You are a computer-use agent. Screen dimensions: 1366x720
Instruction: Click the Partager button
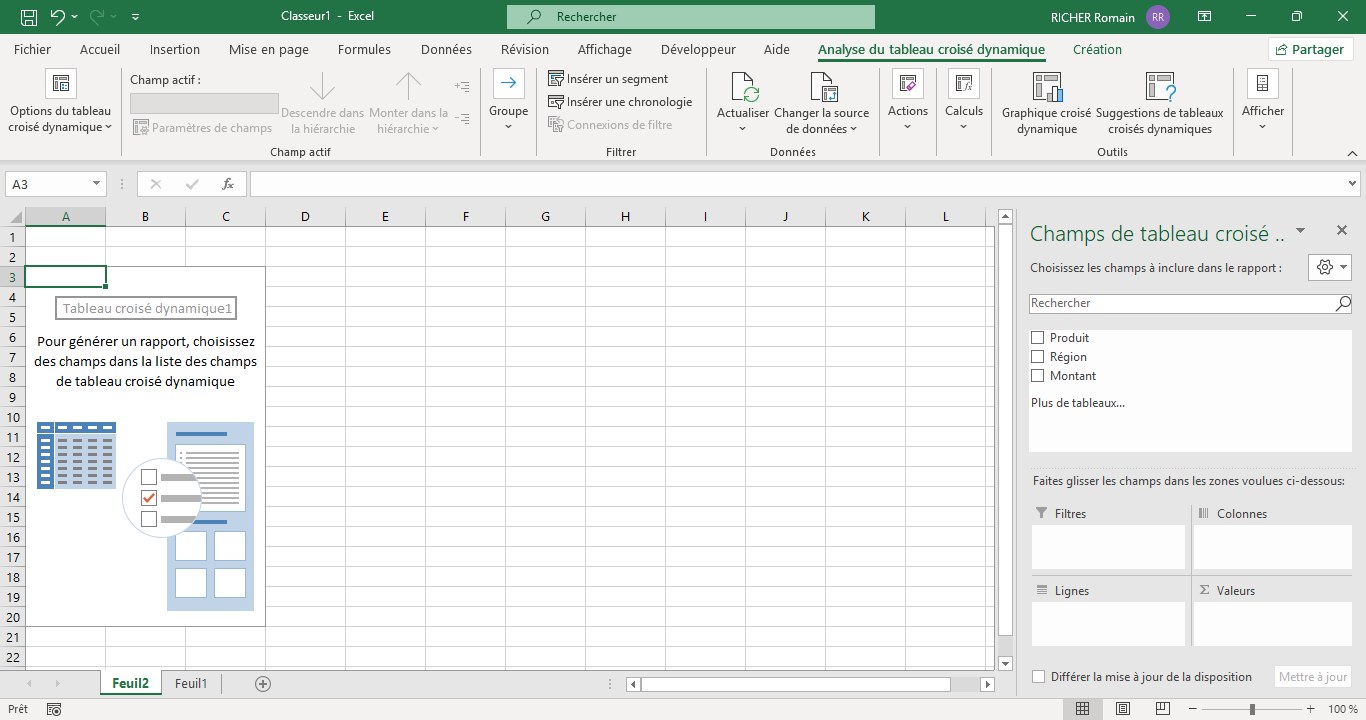(1310, 49)
